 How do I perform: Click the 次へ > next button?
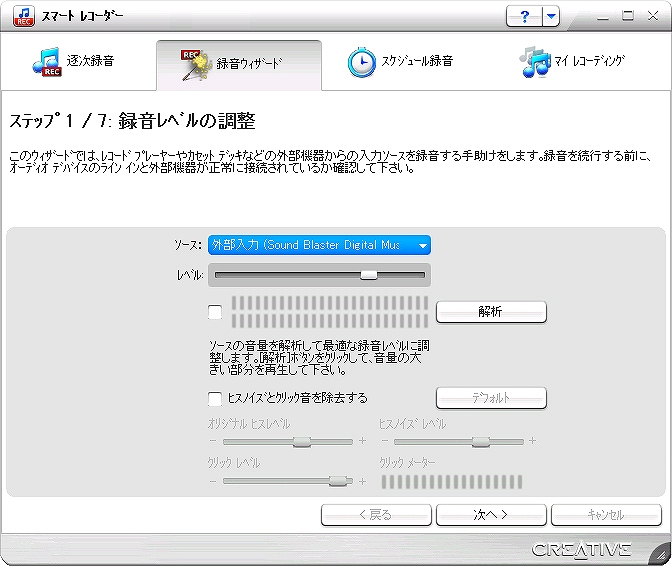[491, 515]
